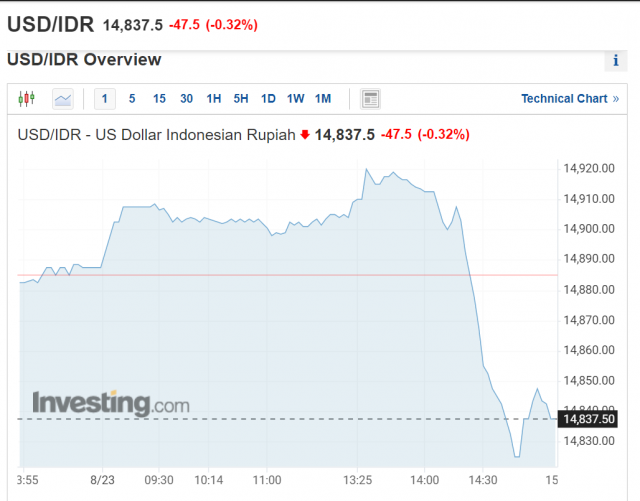The height and width of the screenshot is (501, 640).
Task: Switch to candlestick chart type
Action: [x=26, y=99]
